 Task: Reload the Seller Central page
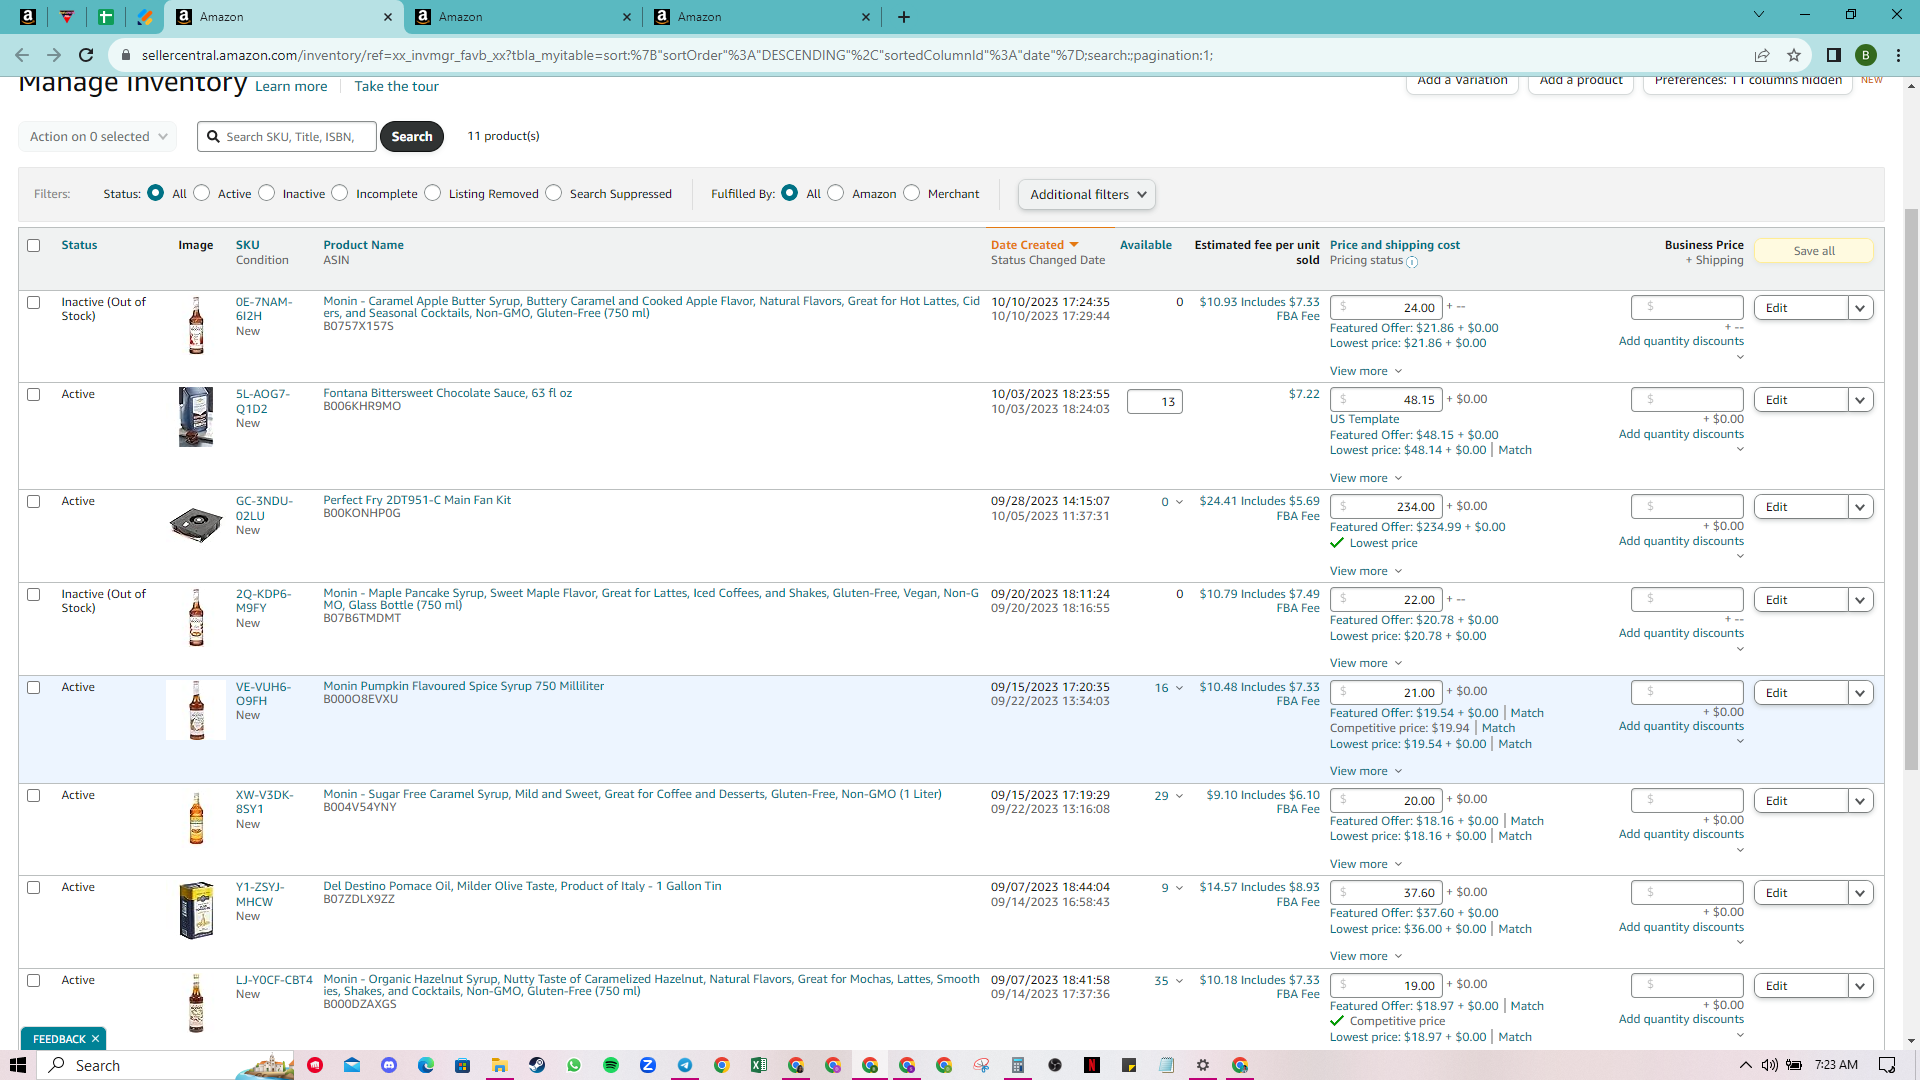tap(86, 55)
